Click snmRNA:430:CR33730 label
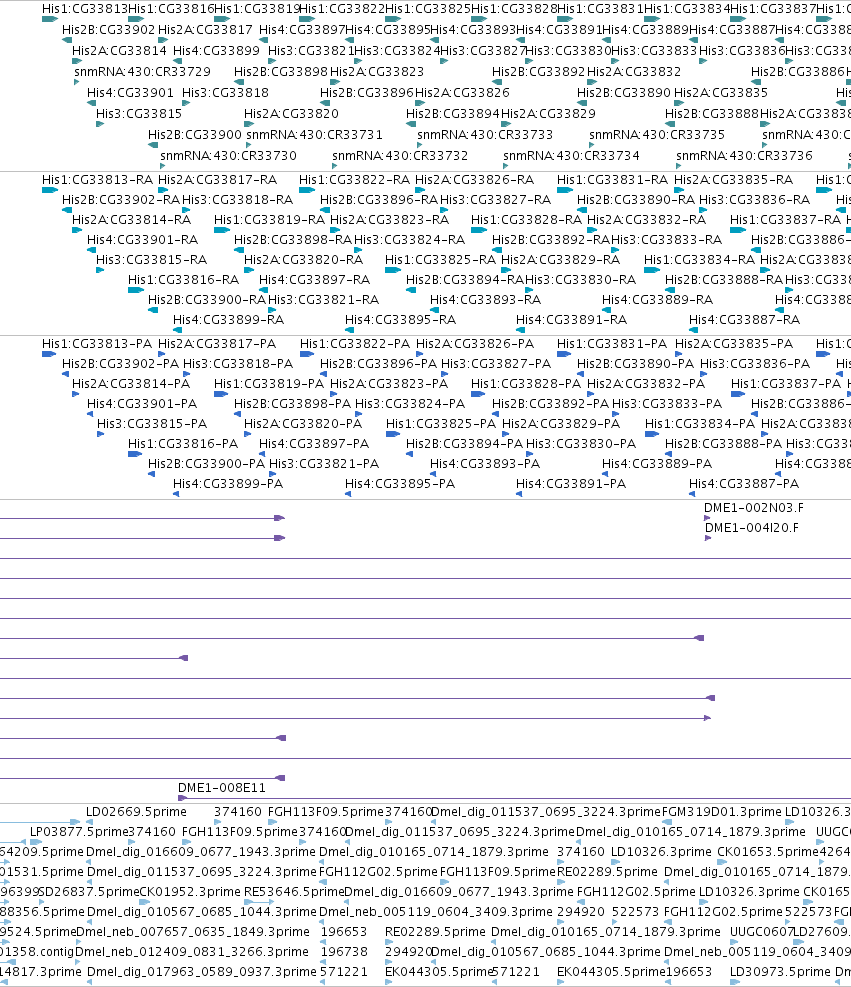Image resolution: width=851 pixels, height=987 pixels. pos(228,155)
